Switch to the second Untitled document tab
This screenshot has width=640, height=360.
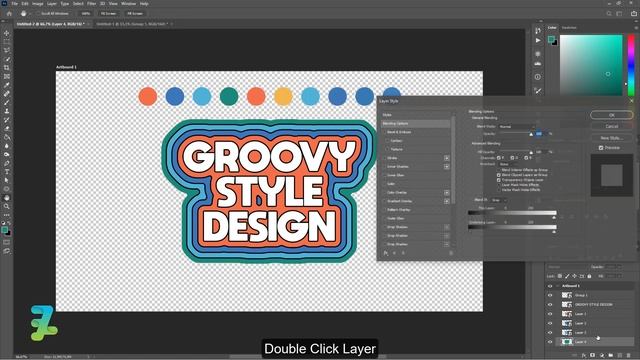pyautogui.click(x=132, y=24)
